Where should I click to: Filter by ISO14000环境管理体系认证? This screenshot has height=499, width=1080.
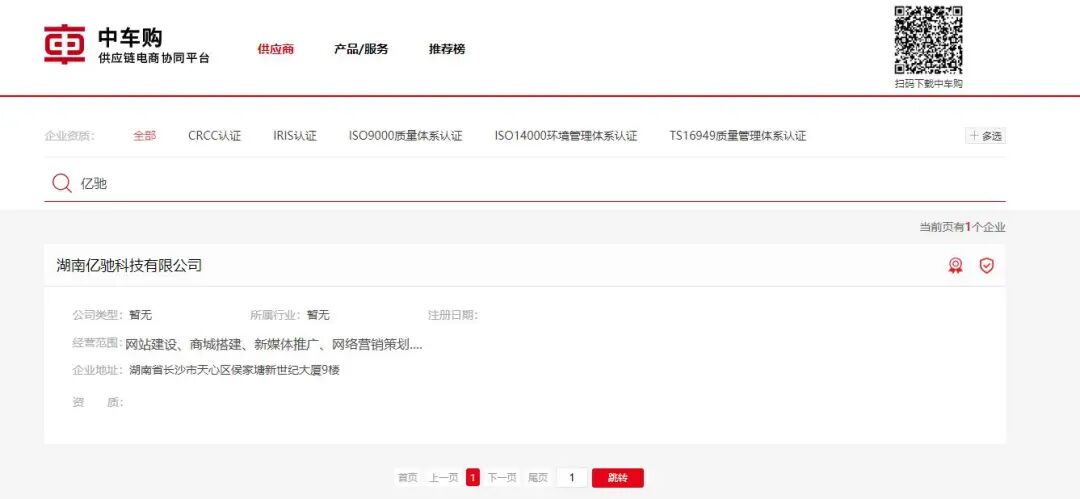(x=565, y=136)
